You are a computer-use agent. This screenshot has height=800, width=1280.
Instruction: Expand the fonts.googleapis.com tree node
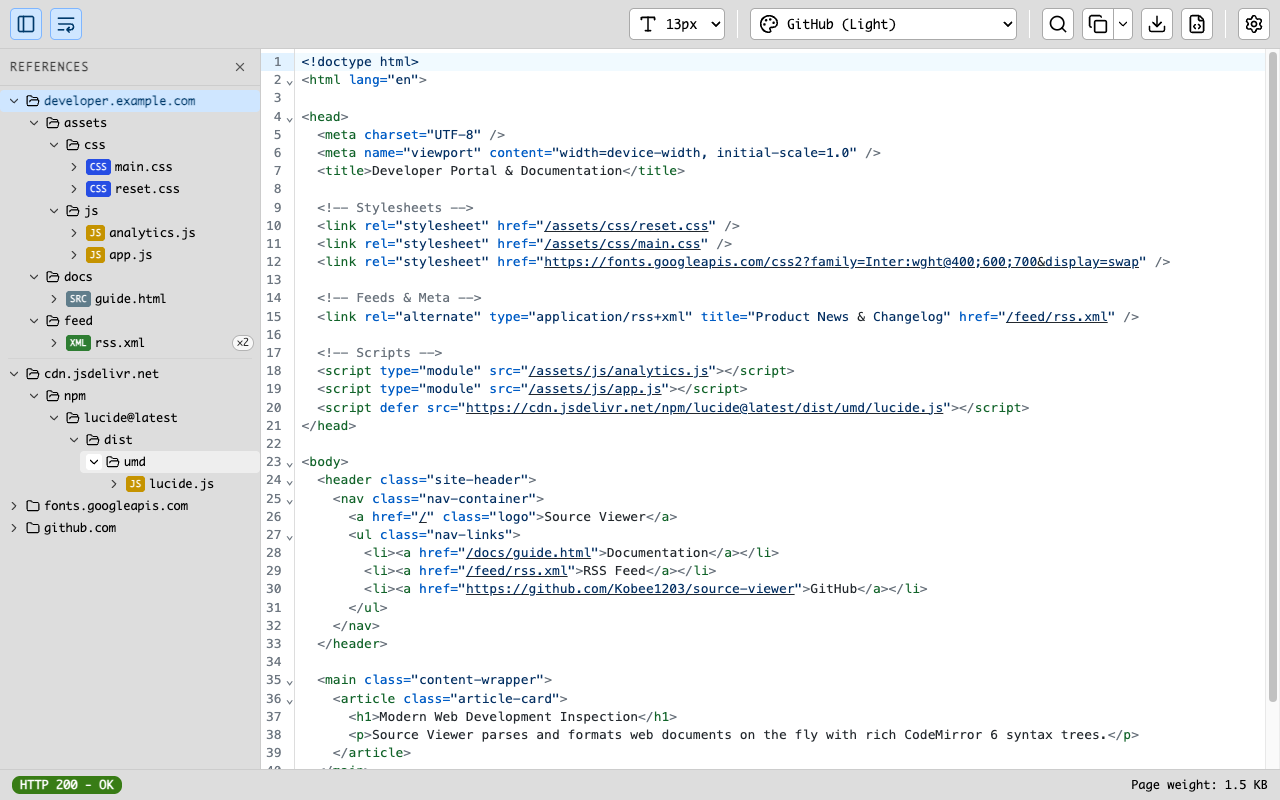coord(14,506)
